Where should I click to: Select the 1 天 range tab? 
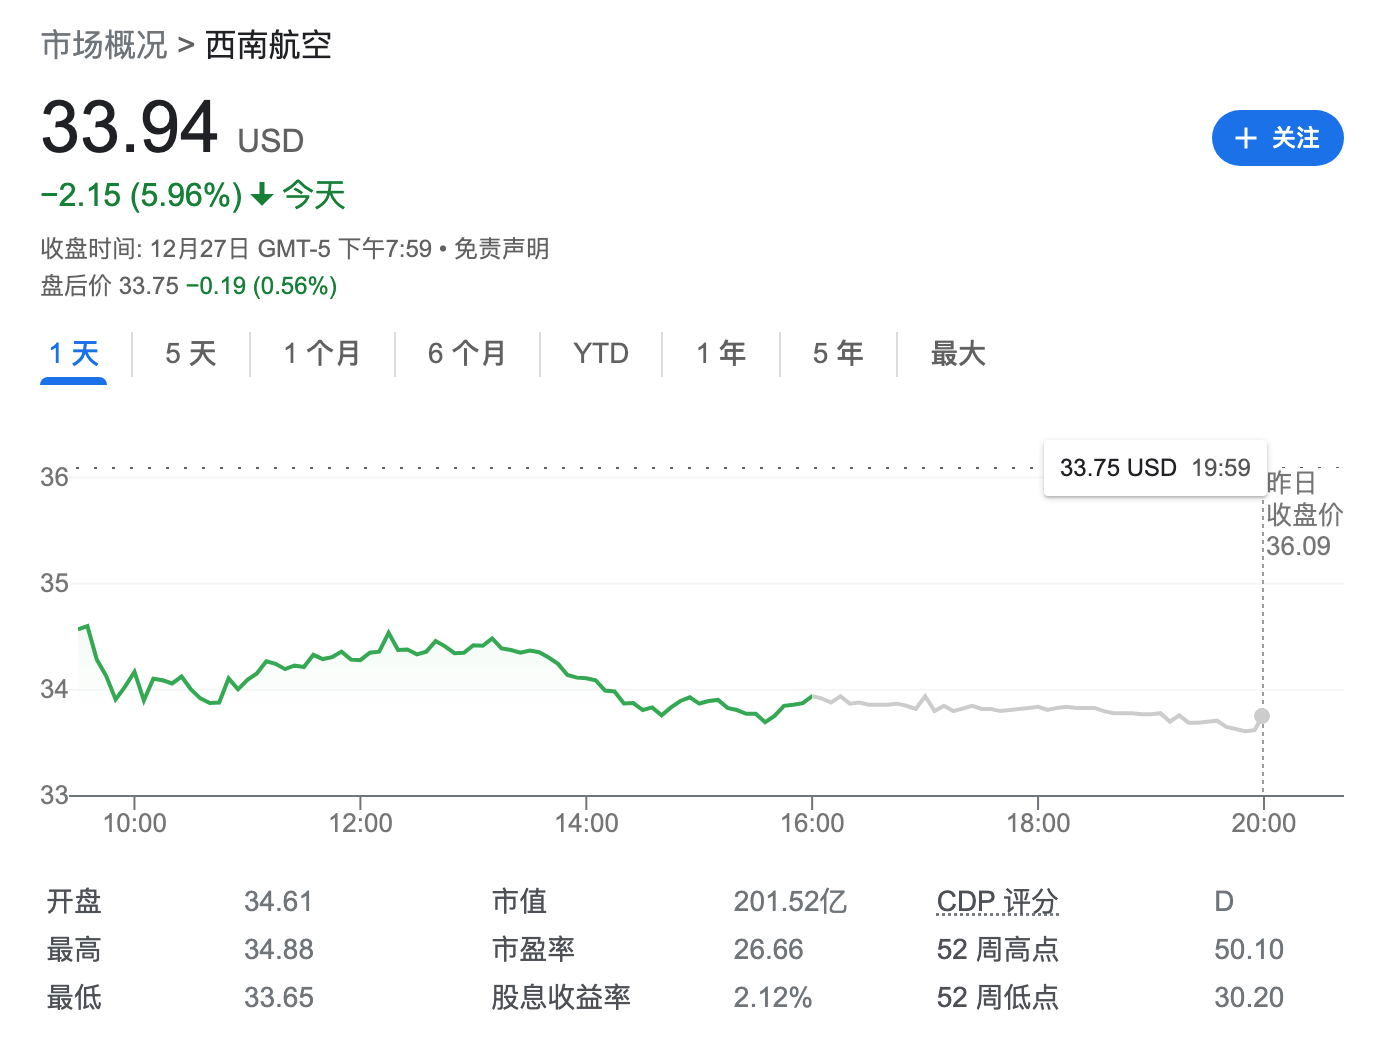(x=74, y=354)
